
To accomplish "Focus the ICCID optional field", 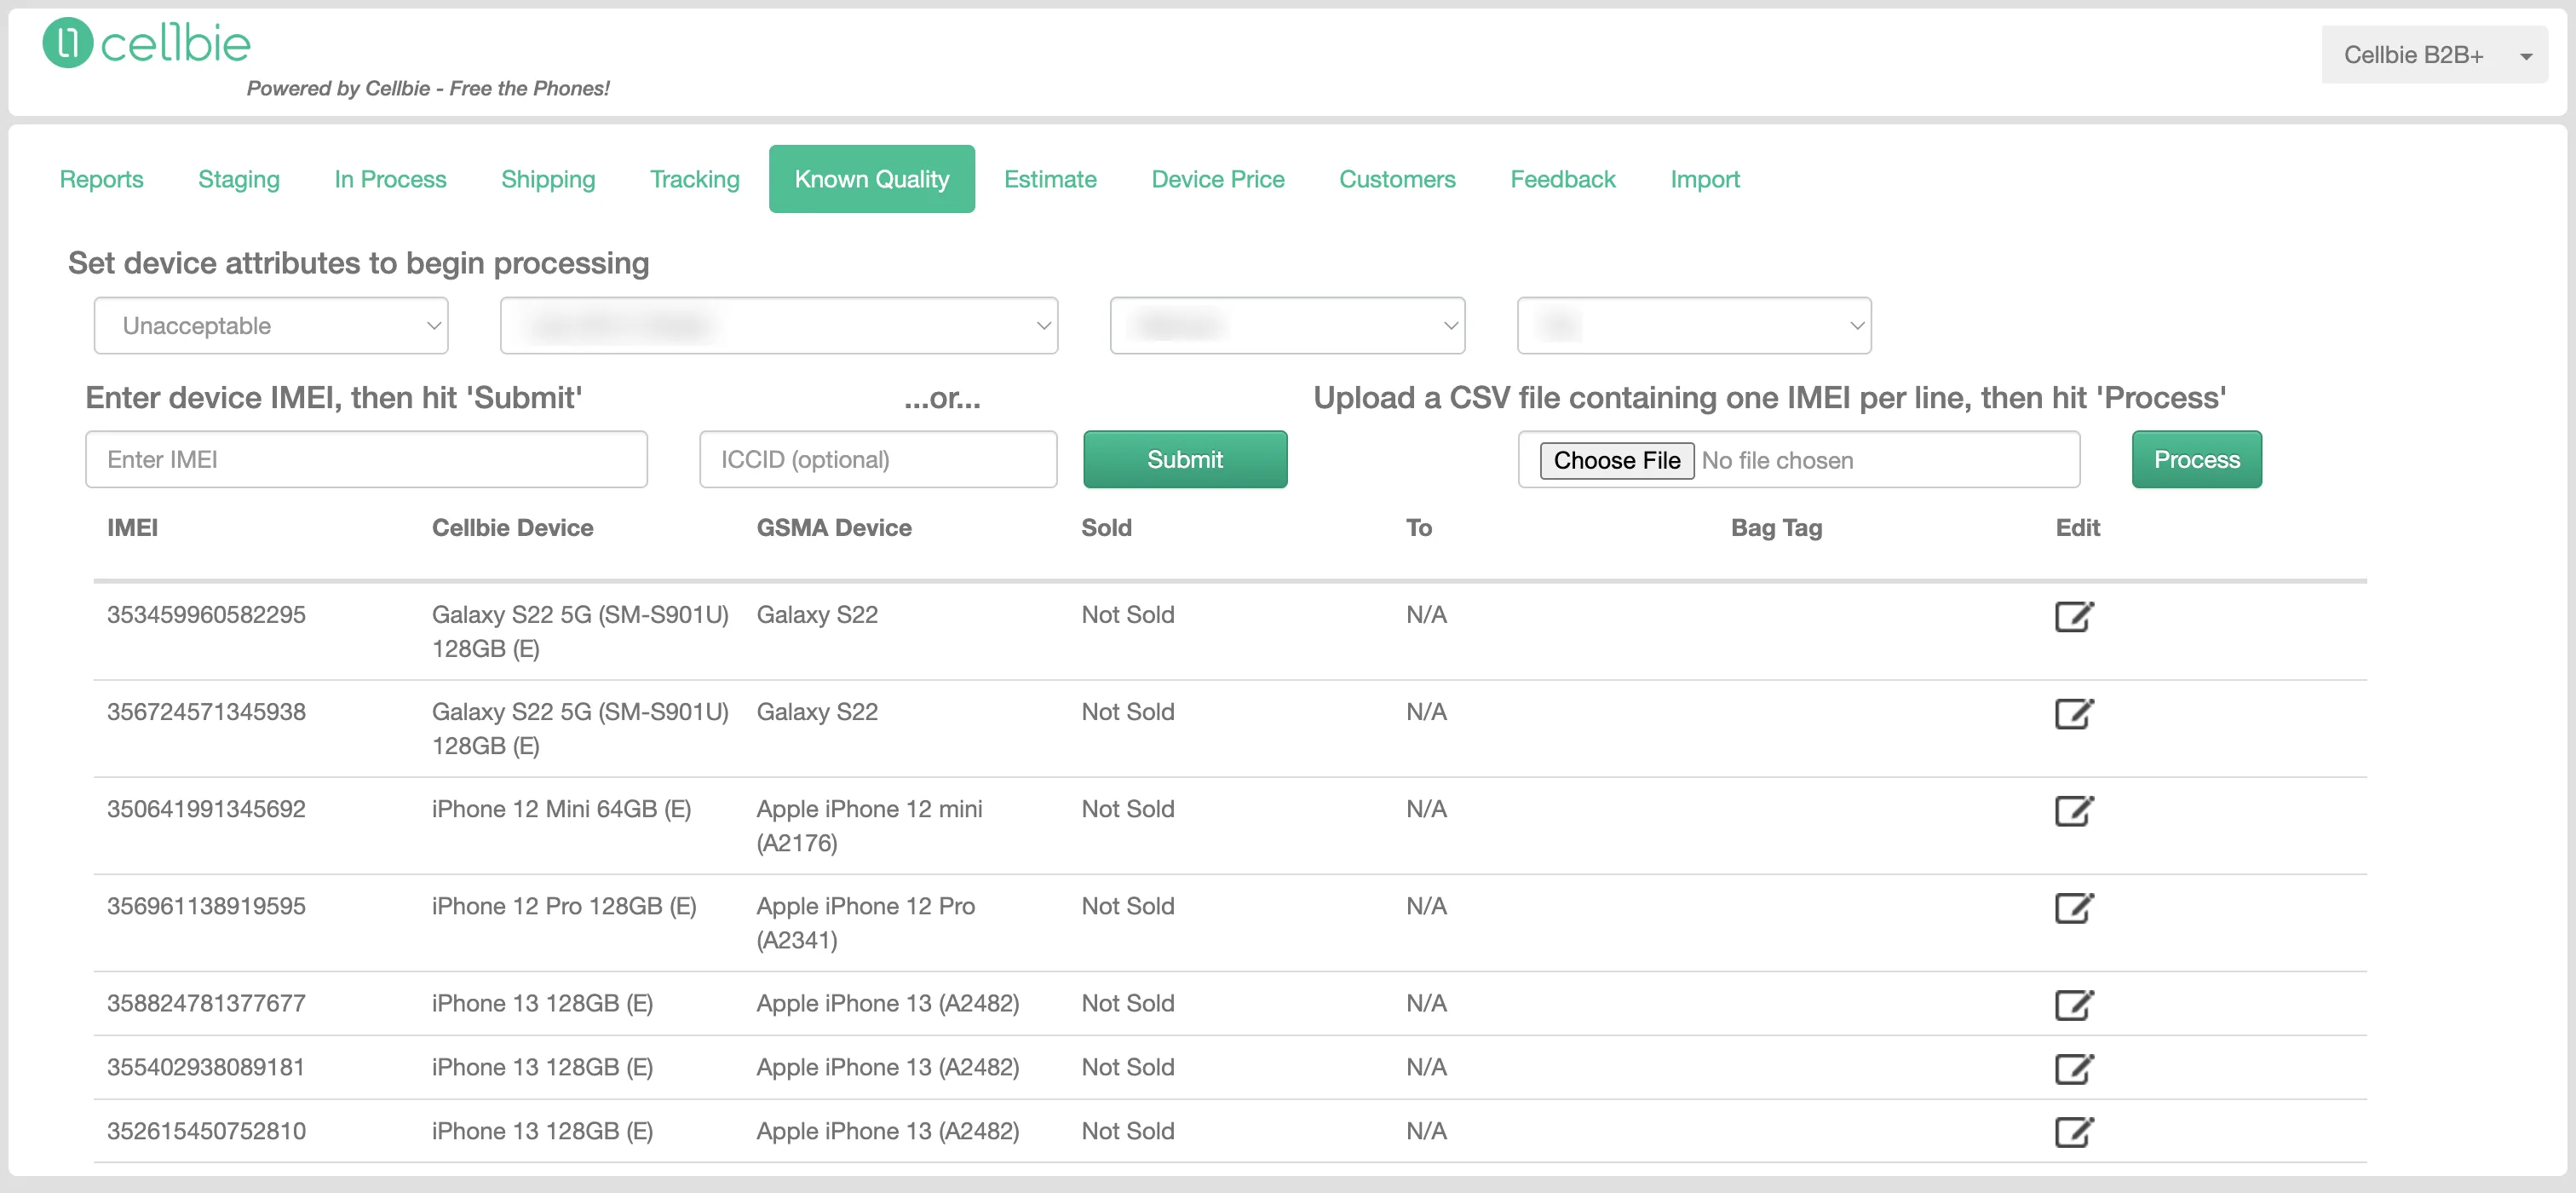I will coord(878,460).
